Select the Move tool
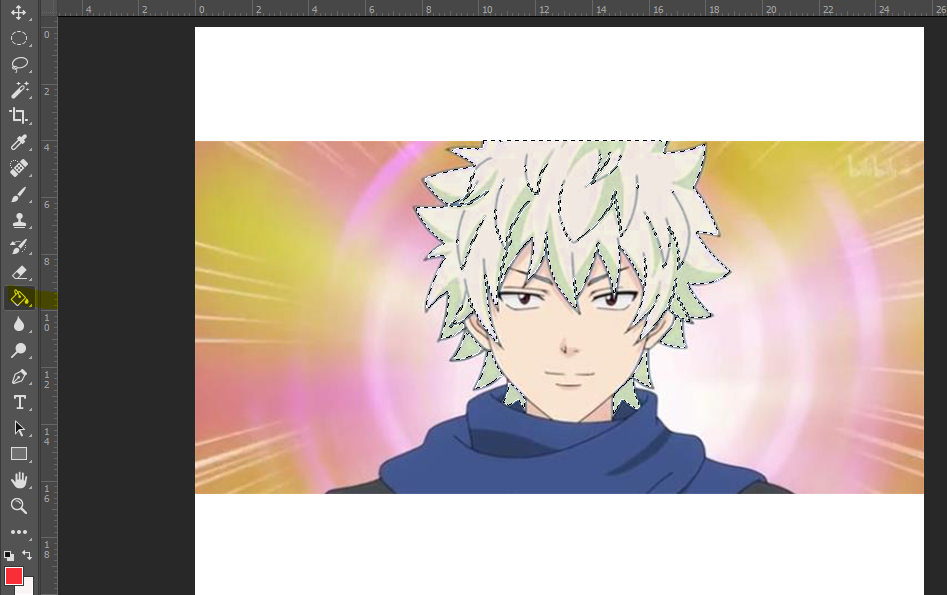 point(19,12)
